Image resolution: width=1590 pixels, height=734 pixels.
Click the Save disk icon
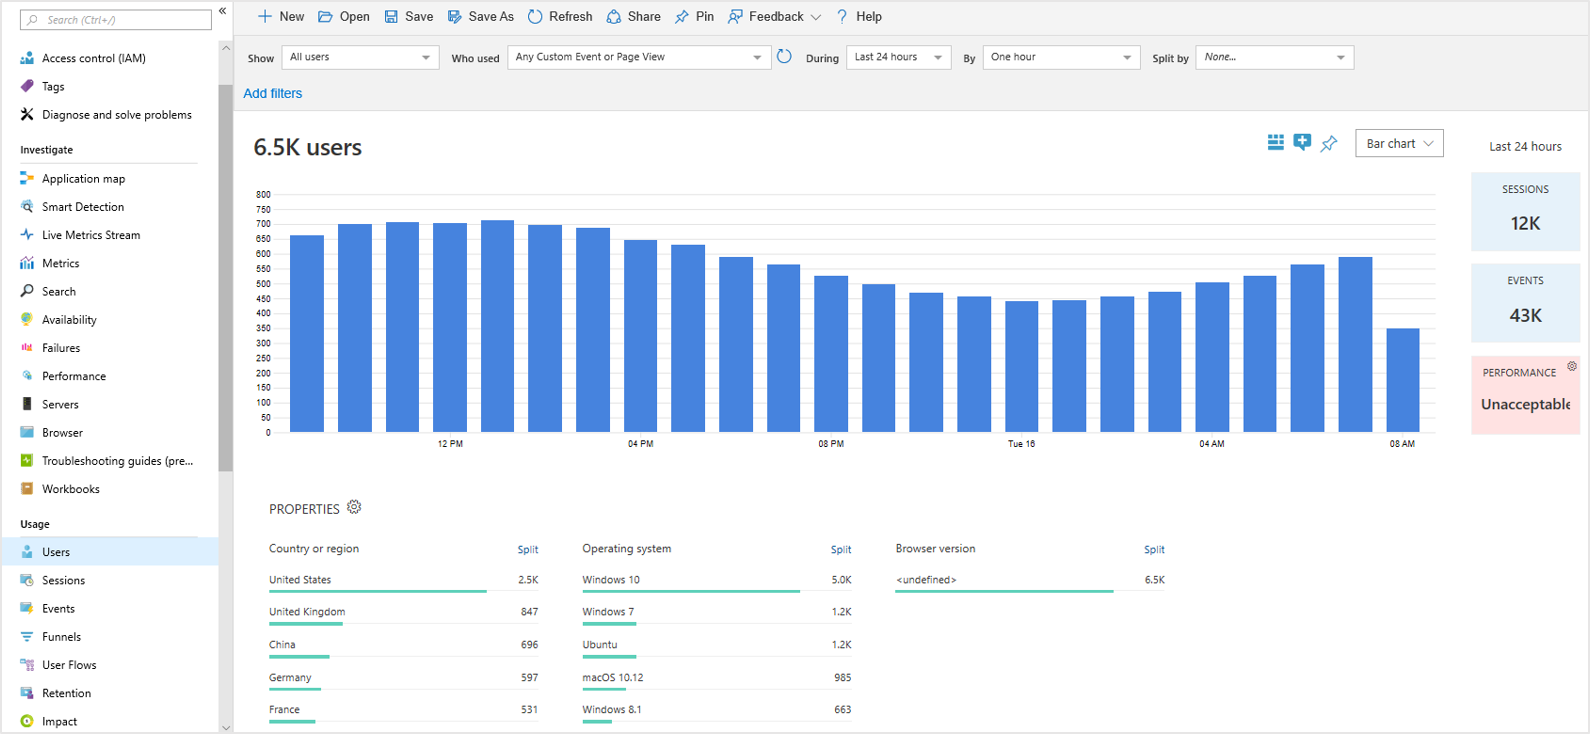point(391,16)
